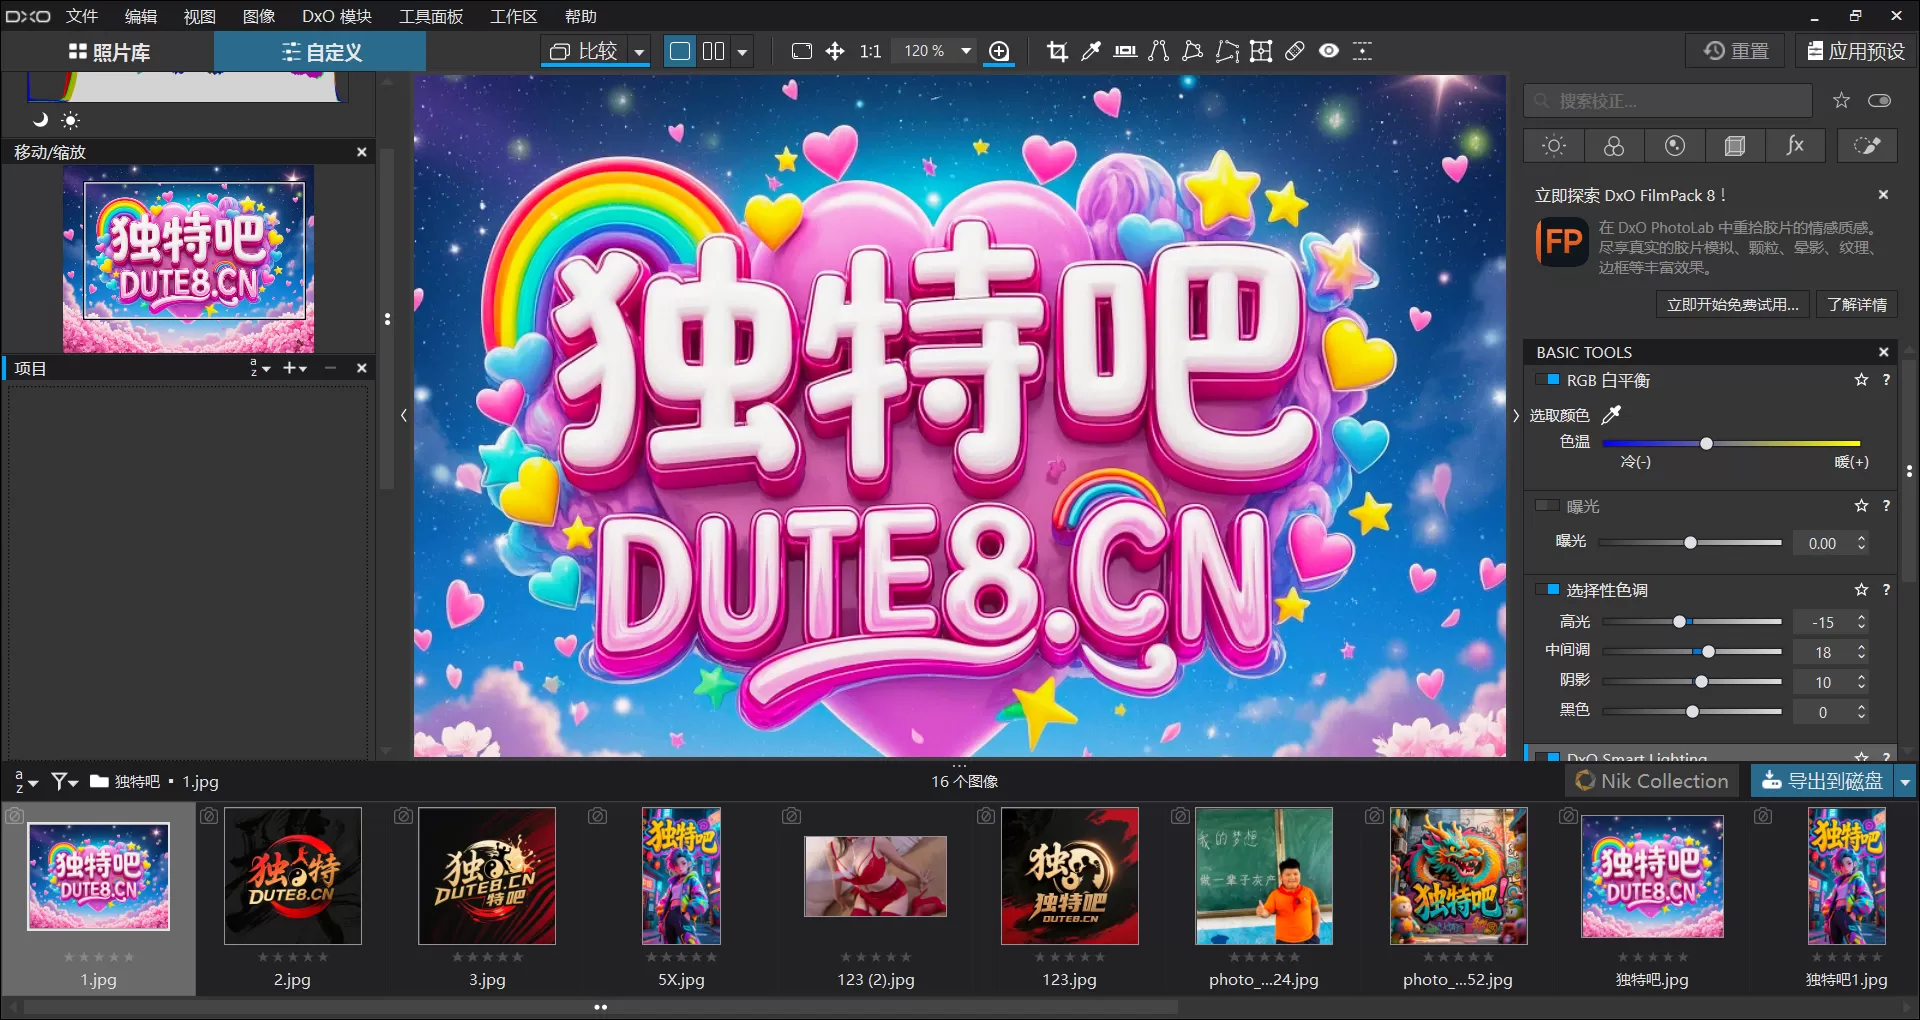The height and width of the screenshot is (1020, 1920).
Task: Activate the Horizon tool
Action: (1125, 51)
